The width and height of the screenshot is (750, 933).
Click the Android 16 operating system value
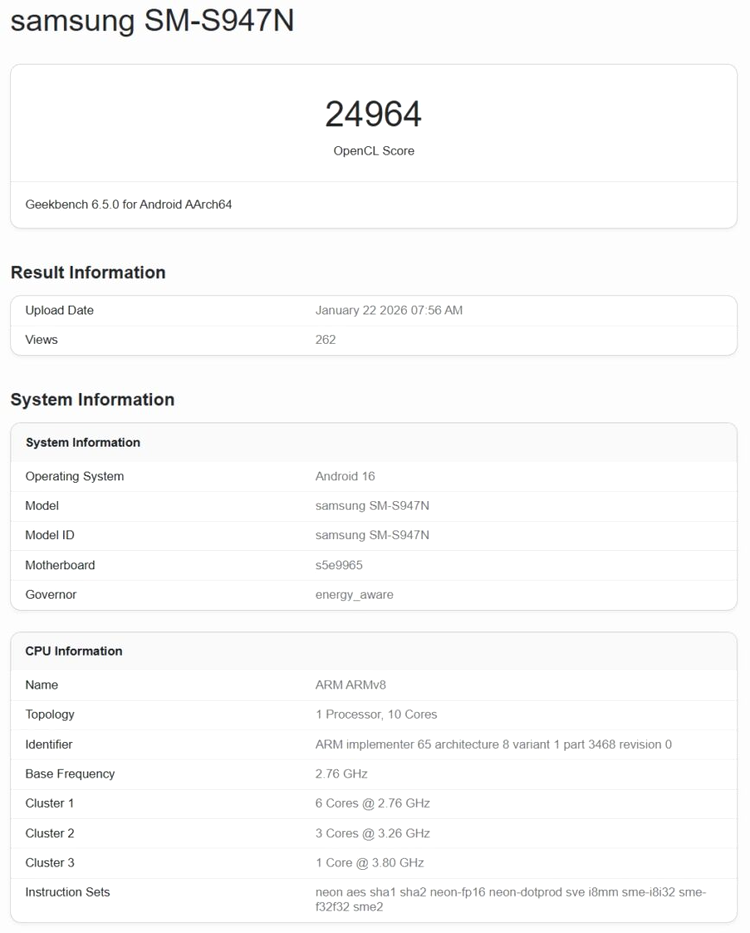click(x=345, y=477)
